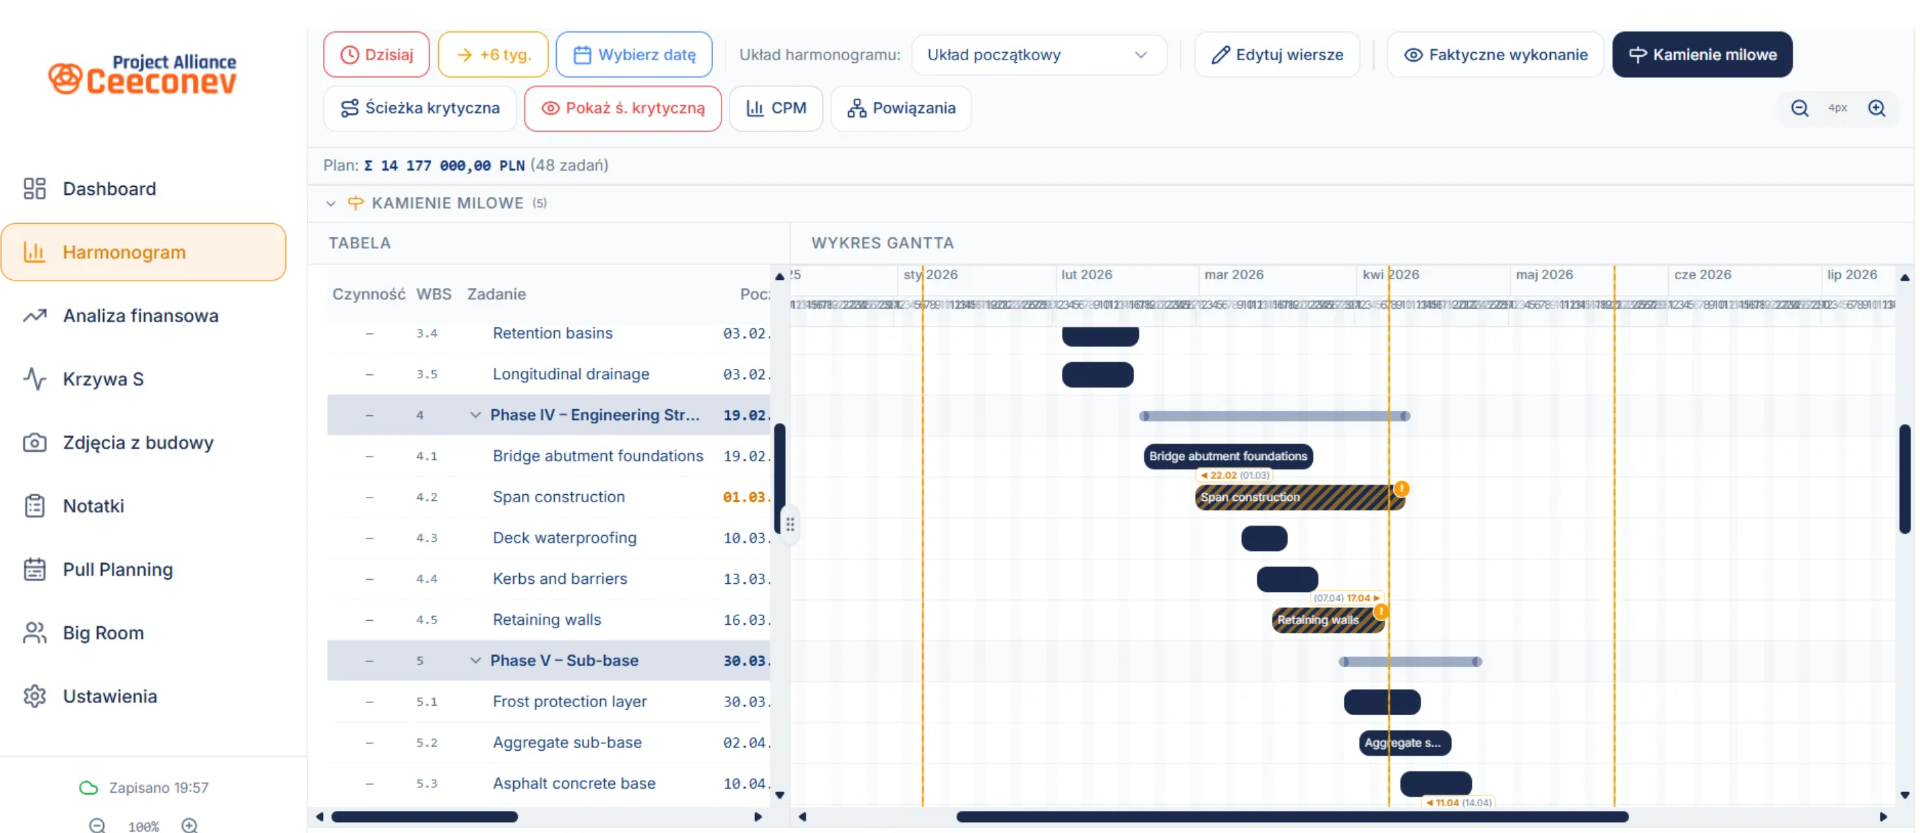Click the Ceeconev Project Alliance logo
The image size is (1920, 833).
143,75
